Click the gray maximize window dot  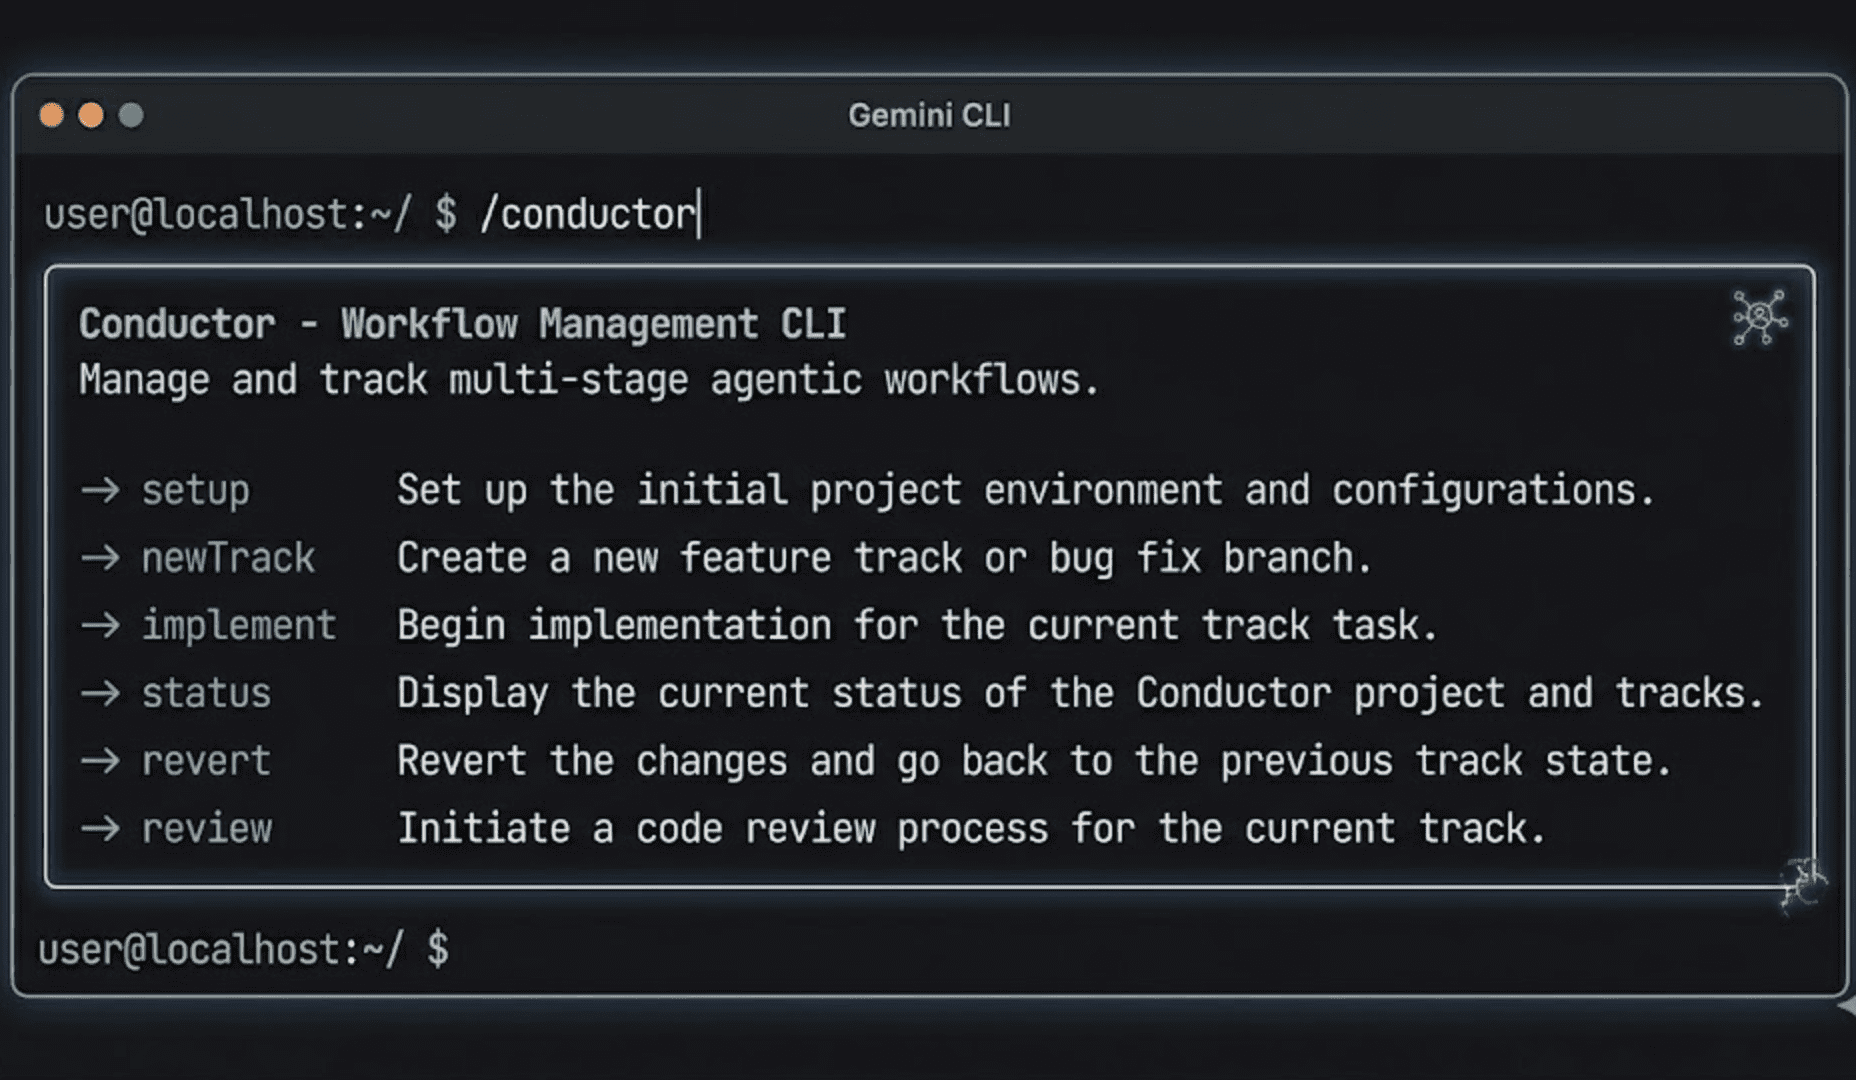coord(131,116)
